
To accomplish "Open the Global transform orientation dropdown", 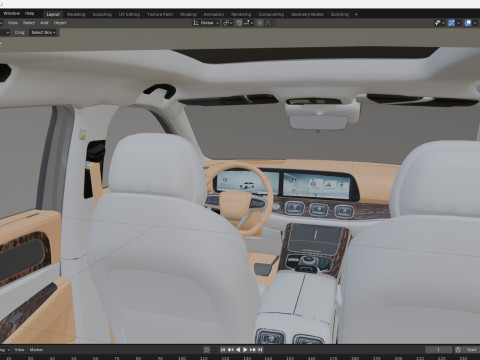I will [x=206, y=23].
